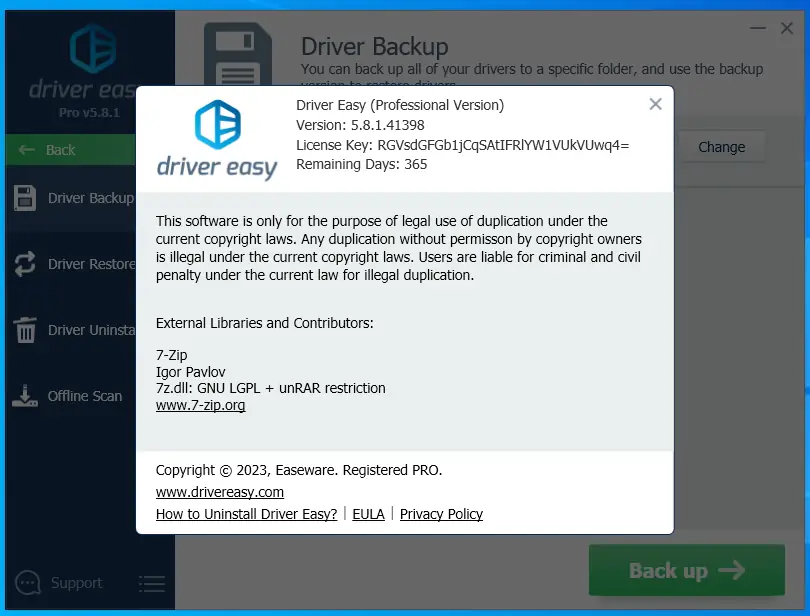The image size is (810, 616).
Task: Open the Privacy Policy
Action: click(441, 514)
